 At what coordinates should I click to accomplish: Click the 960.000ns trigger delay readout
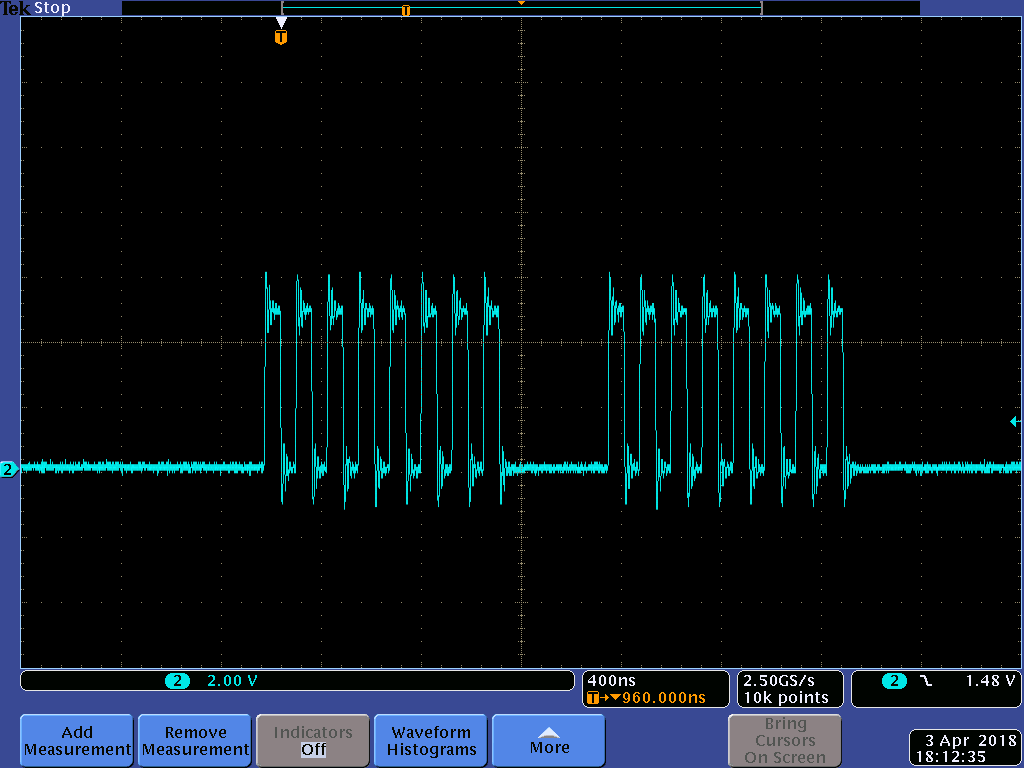click(665, 697)
